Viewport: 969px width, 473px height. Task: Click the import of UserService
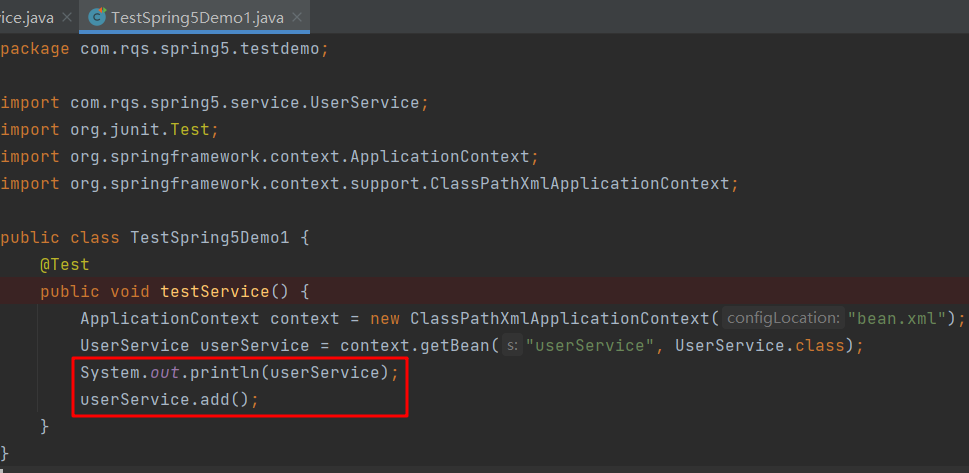(x=214, y=103)
